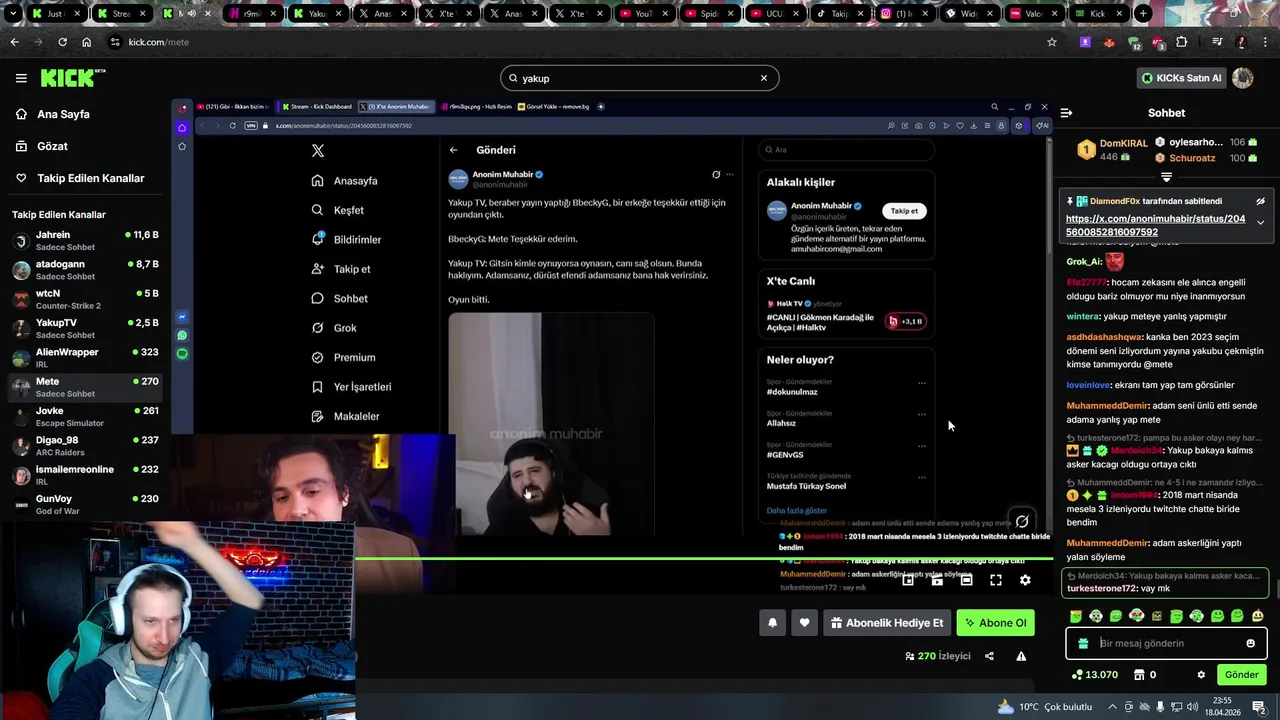
Task: Open gift icon in chat input
Action: coord(1084,644)
